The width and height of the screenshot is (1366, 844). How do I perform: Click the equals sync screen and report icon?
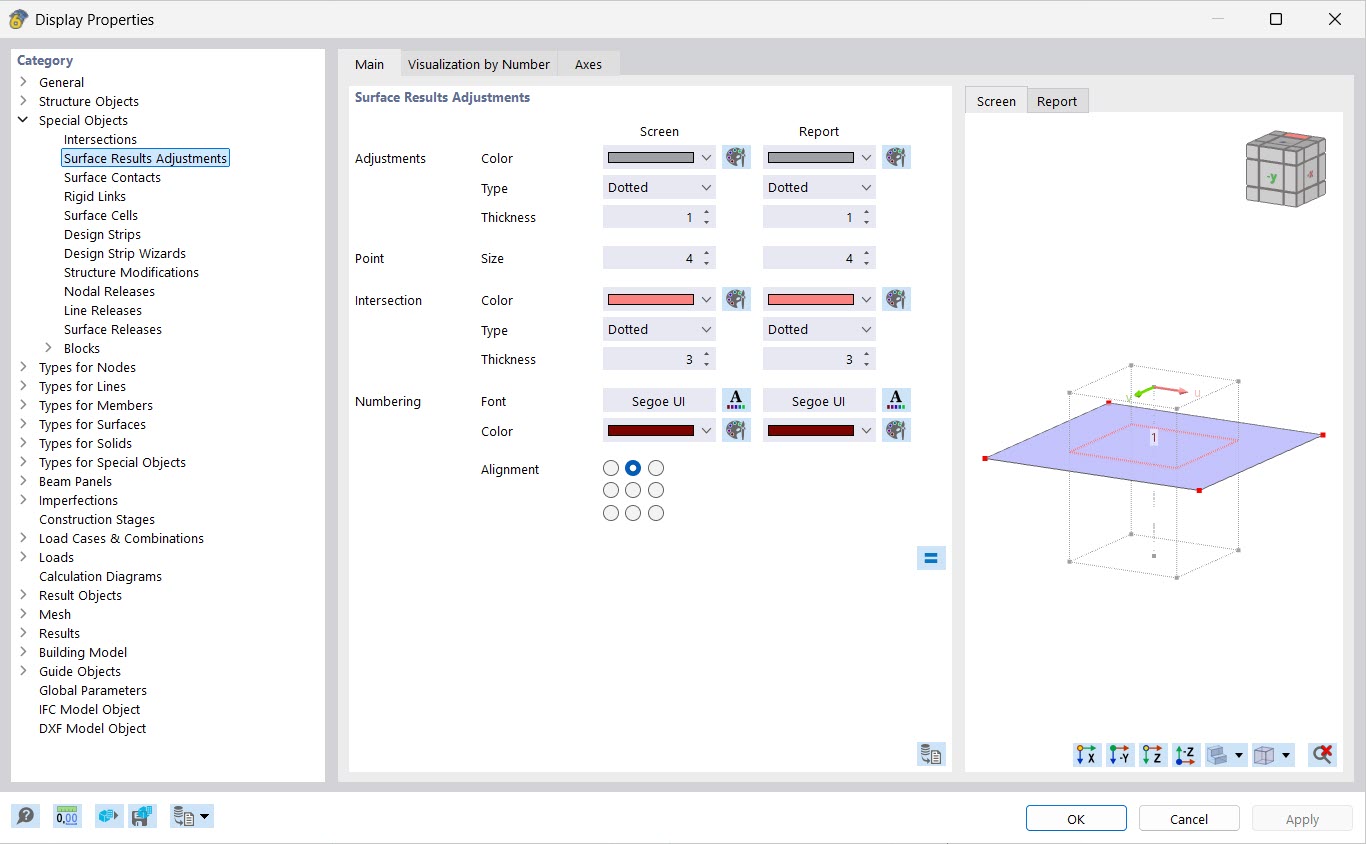pos(930,558)
